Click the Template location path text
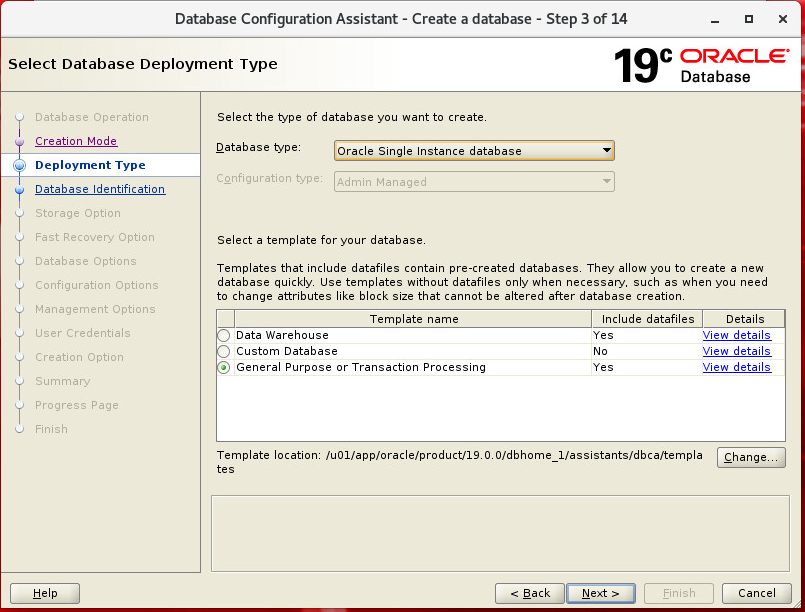This screenshot has width=805, height=612. [x=459, y=462]
